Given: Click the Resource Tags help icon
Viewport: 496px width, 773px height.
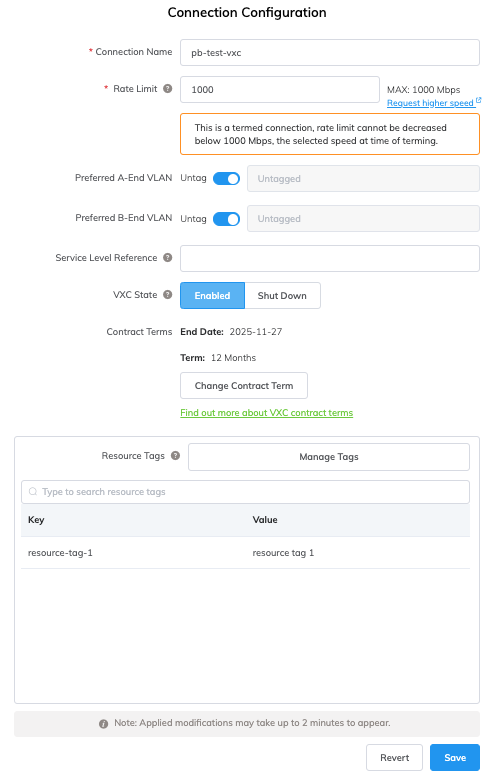Looking at the screenshot, I should coord(176,456).
